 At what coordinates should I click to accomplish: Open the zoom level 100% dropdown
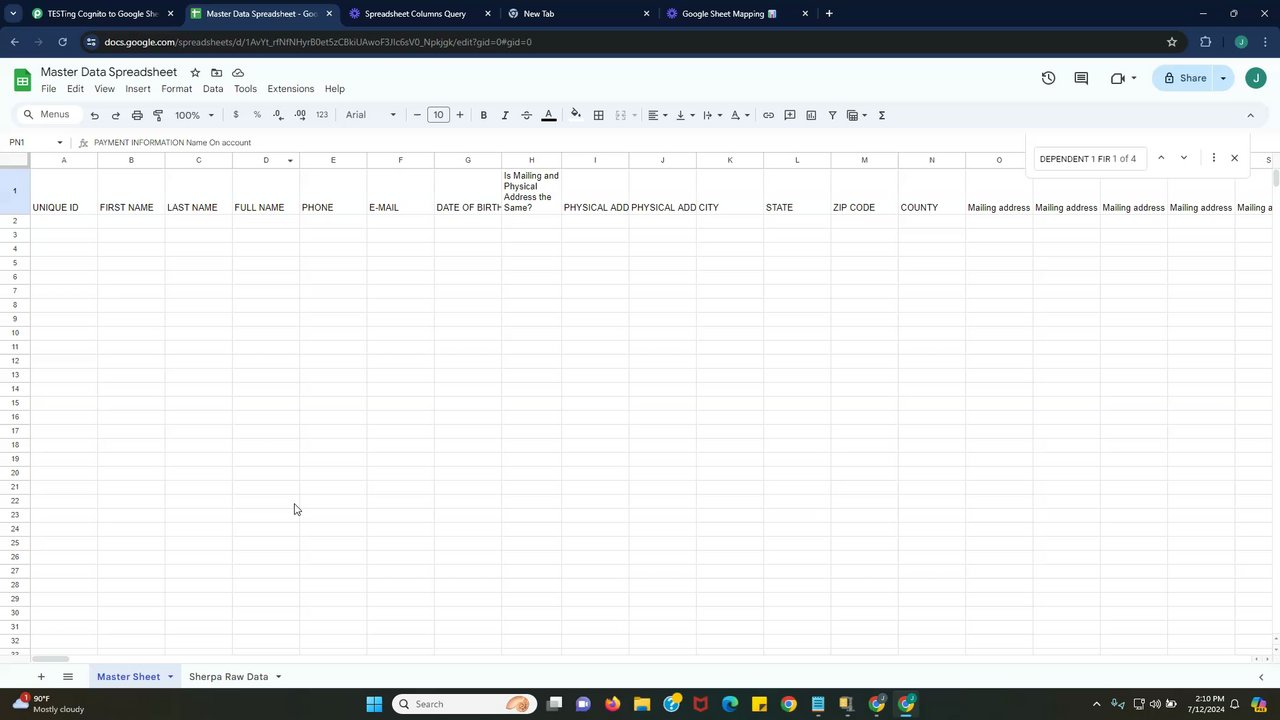pyautogui.click(x=194, y=115)
